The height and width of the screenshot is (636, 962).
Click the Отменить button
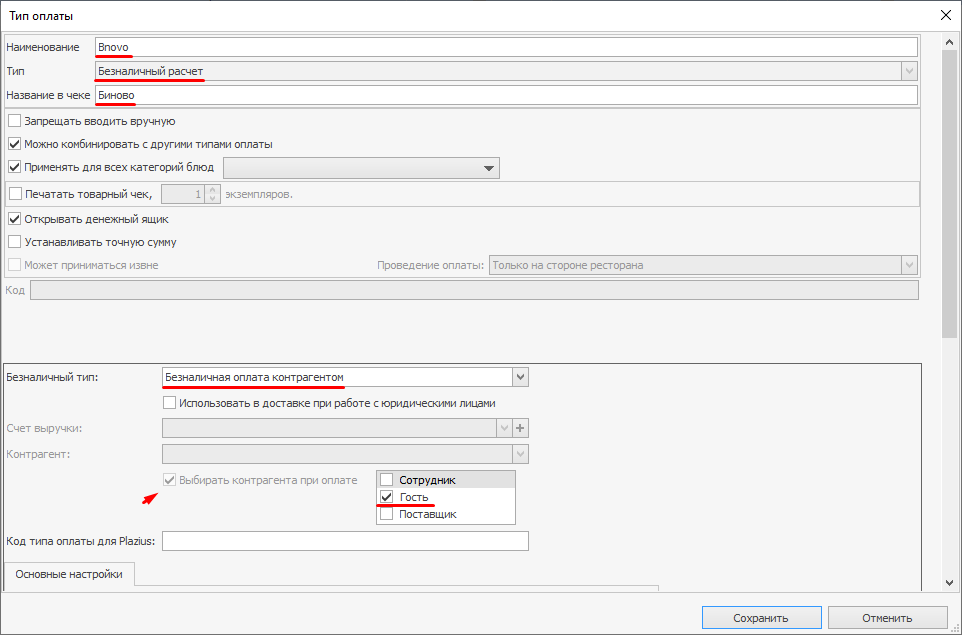(x=887, y=618)
